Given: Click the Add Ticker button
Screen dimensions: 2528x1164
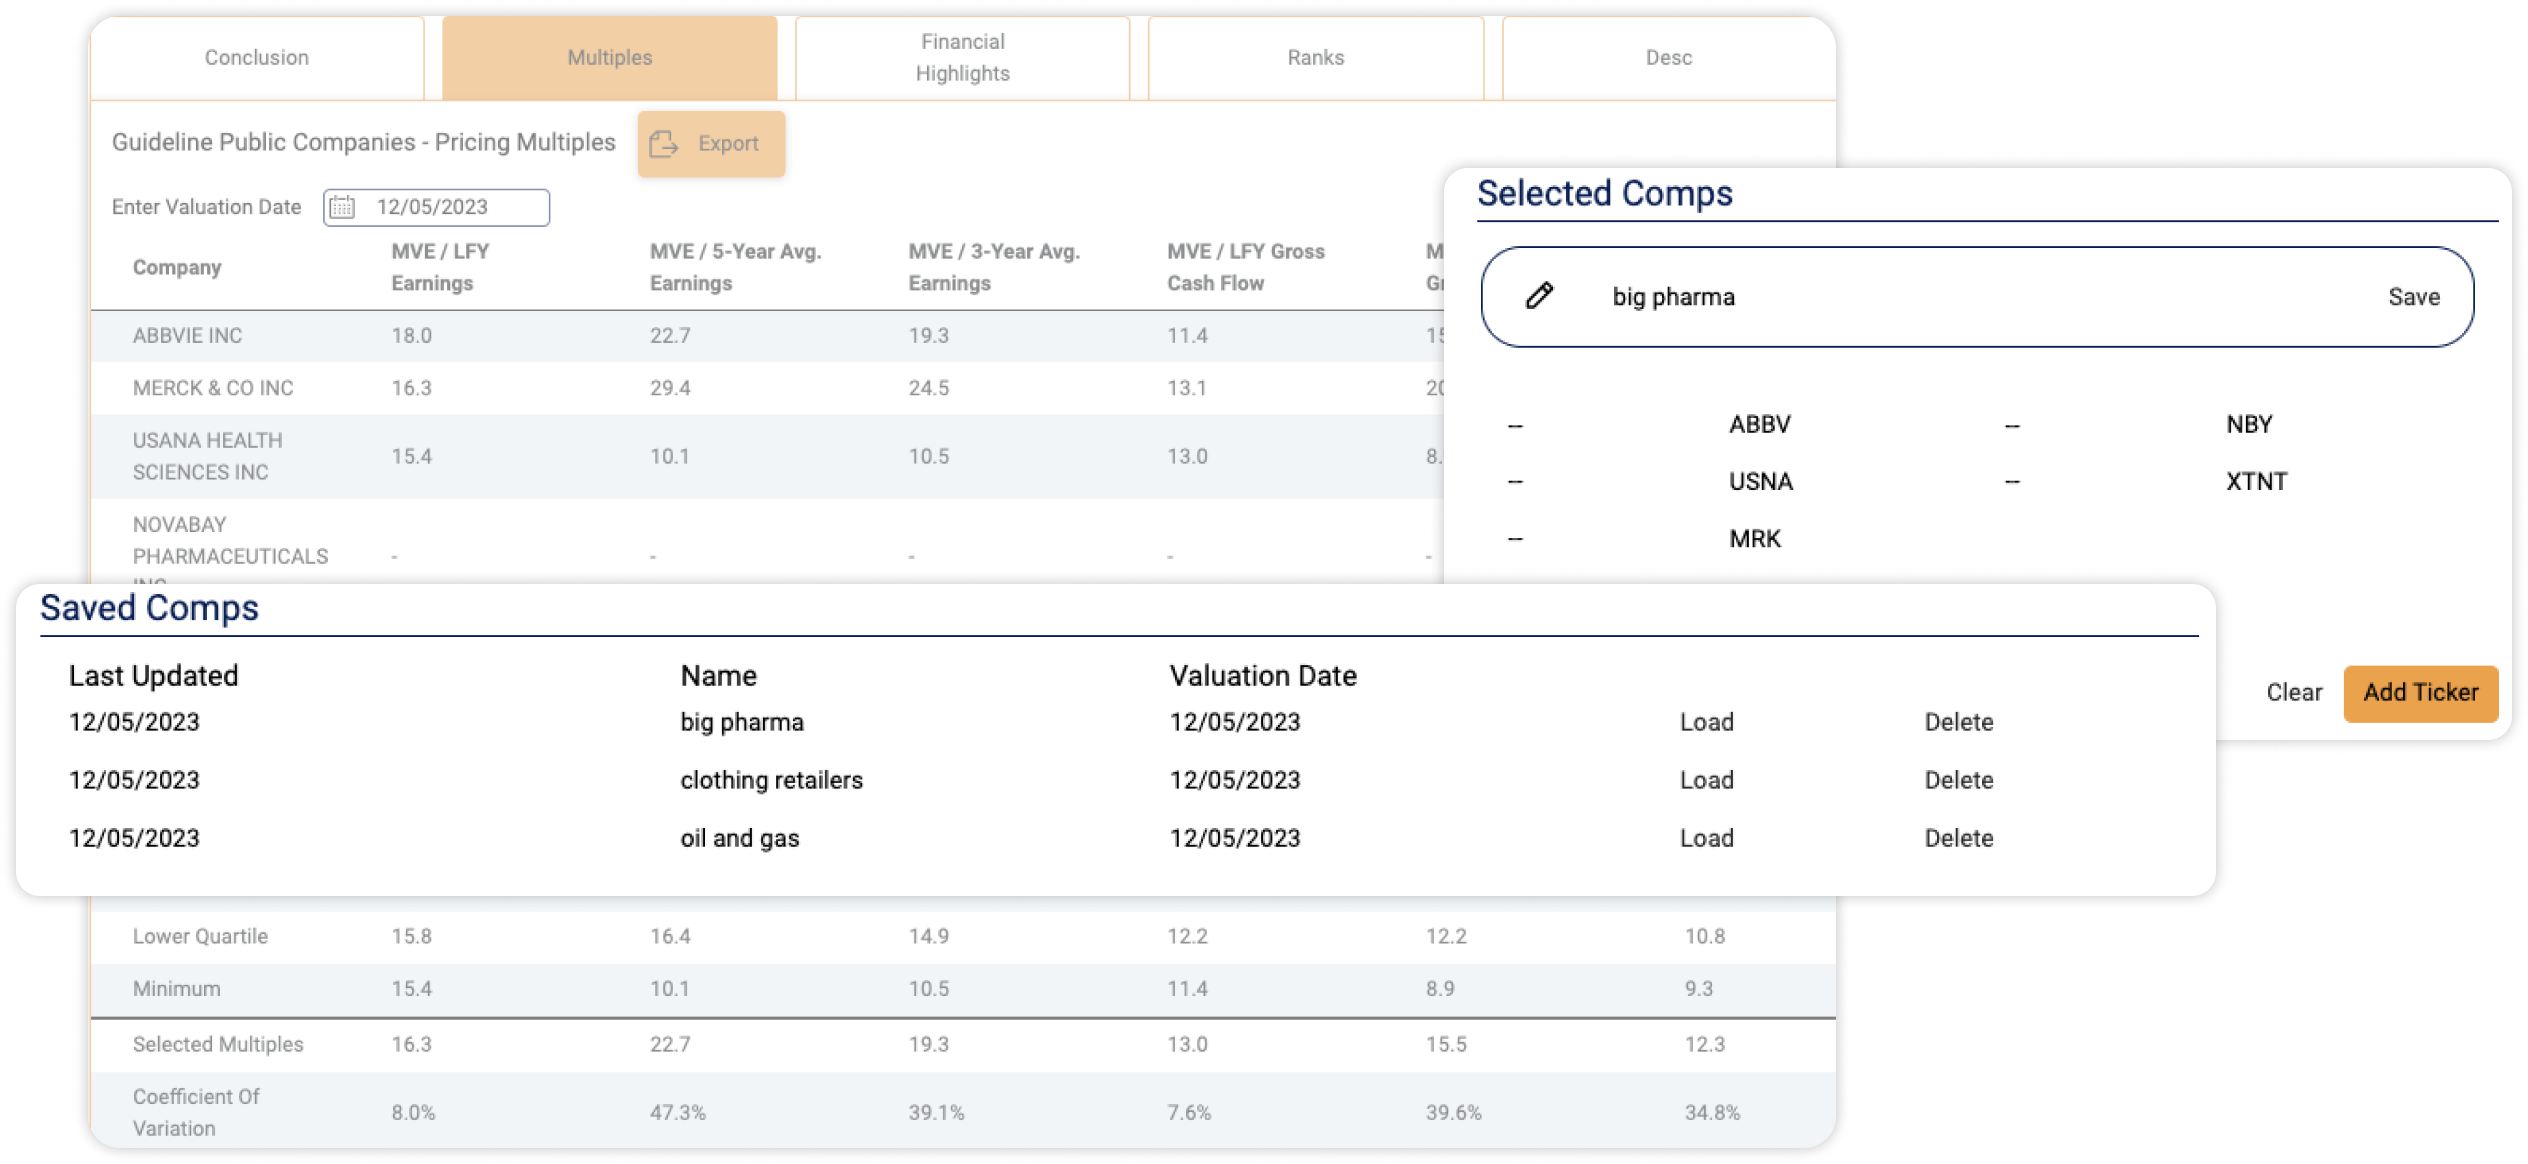Looking at the screenshot, I should click(x=2421, y=692).
